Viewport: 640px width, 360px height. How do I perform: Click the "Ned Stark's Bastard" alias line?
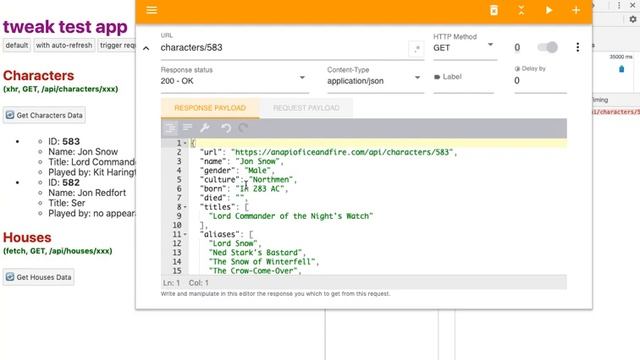tap(255, 253)
